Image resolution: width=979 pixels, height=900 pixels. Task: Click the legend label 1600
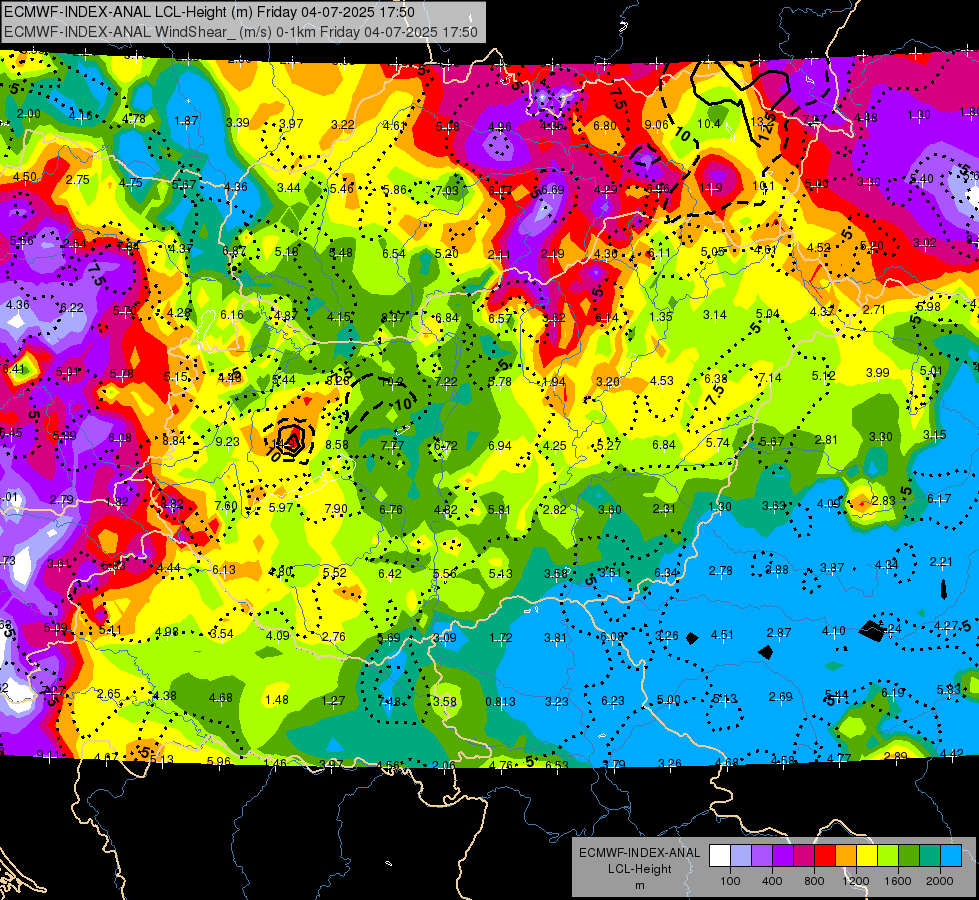coord(898,881)
